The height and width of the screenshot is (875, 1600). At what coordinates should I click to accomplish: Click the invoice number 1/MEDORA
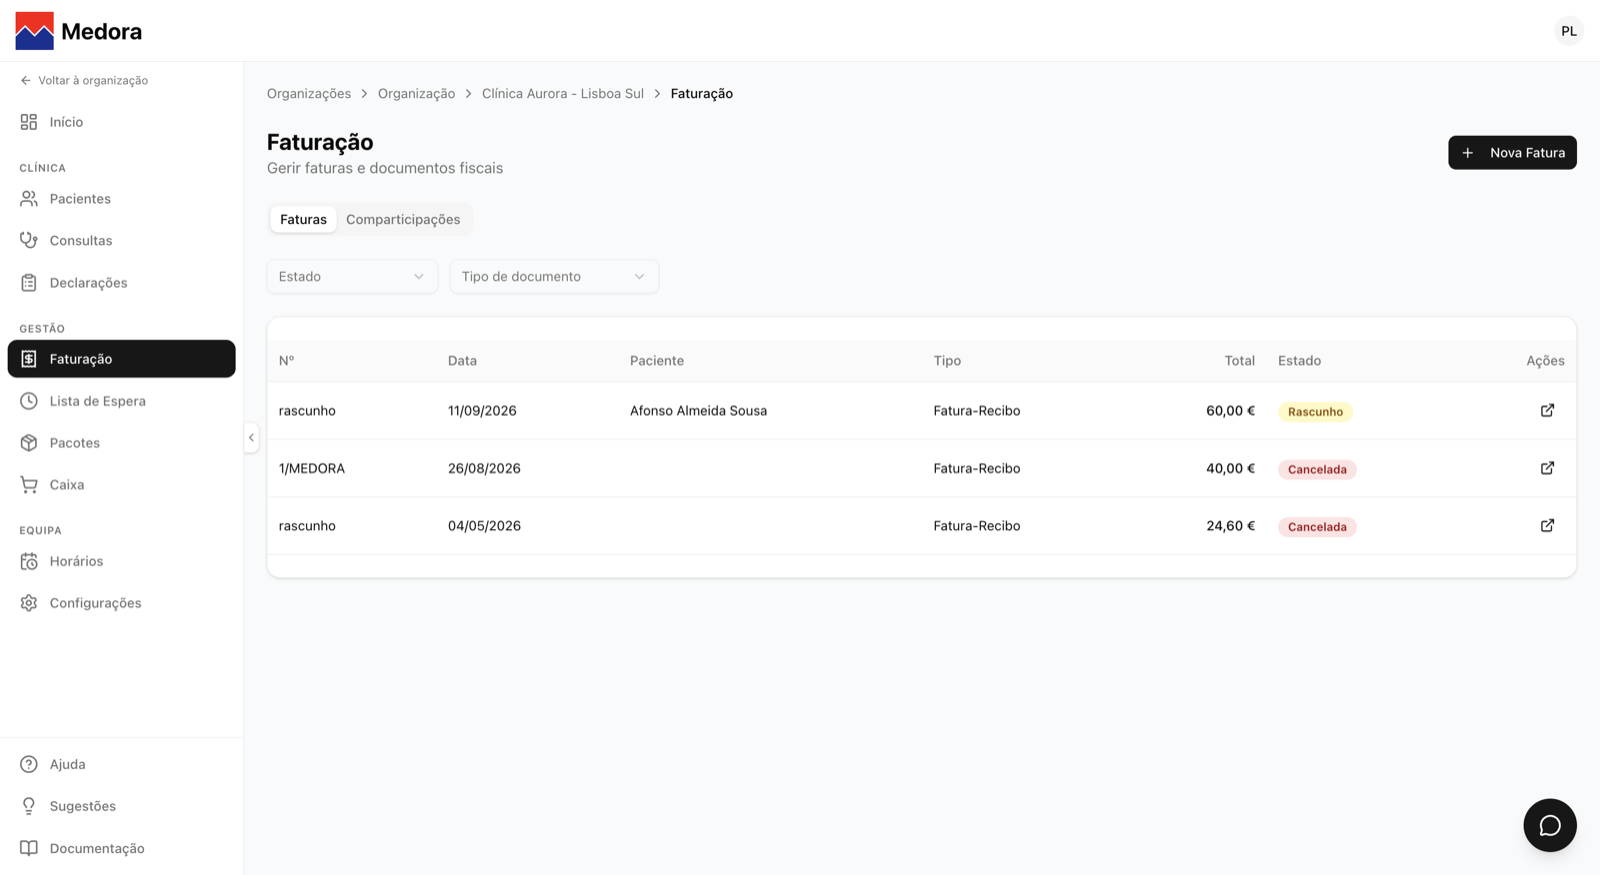(312, 468)
